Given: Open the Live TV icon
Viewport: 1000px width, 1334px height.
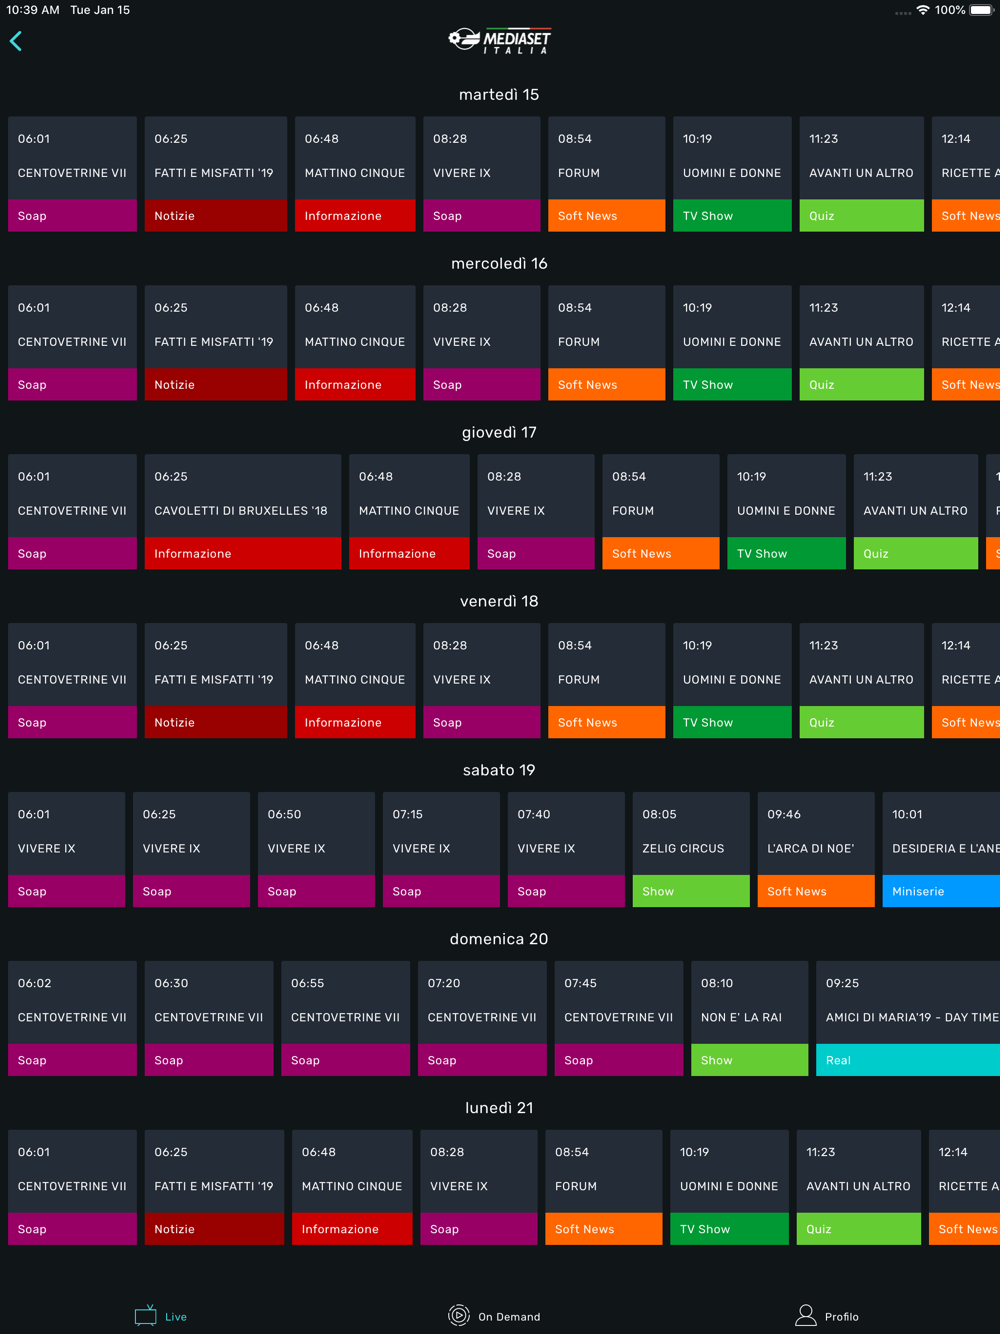Looking at the screenshot, I should [x=146, y=1315].
